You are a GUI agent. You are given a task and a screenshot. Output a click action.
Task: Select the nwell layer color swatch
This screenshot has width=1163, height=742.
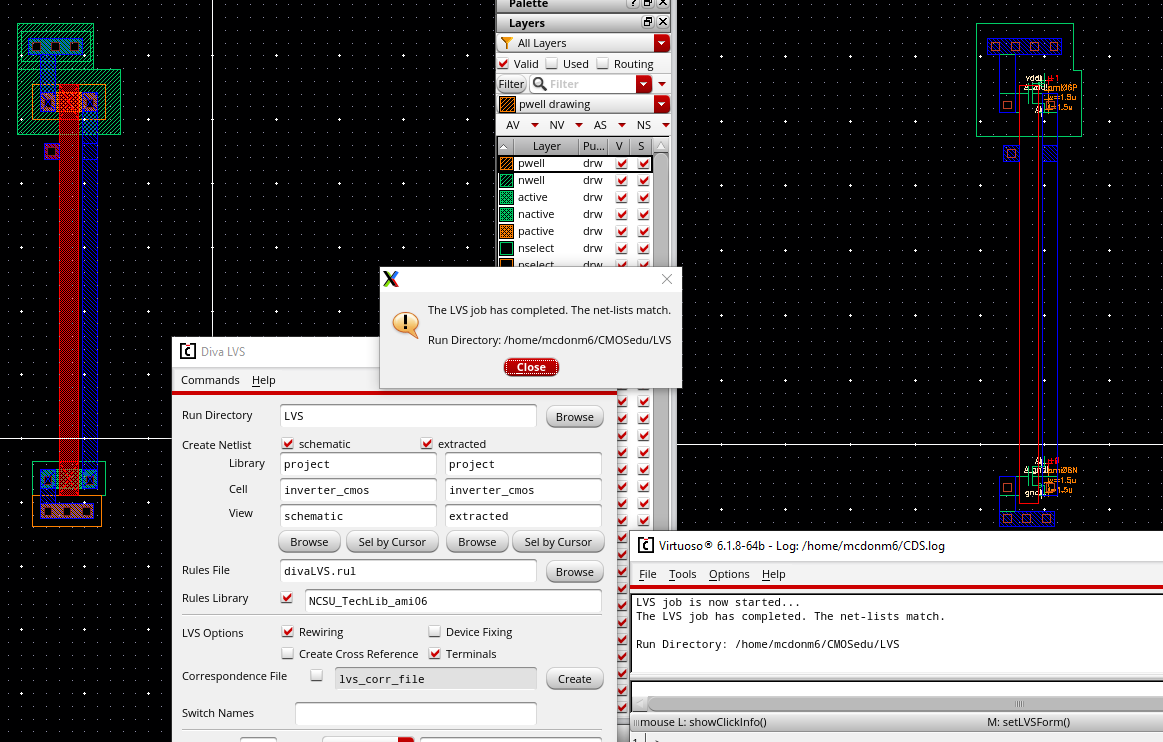(x=507, y=180)
